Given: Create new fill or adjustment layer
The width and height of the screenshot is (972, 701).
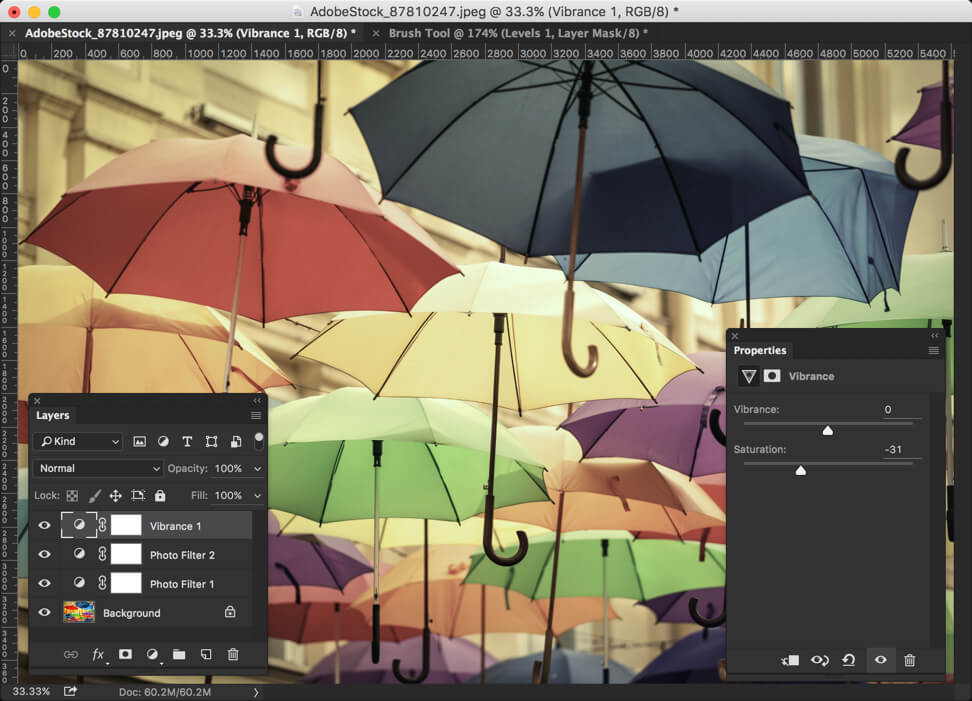Looking at the screenshot, I should pyautogui.click(x=152, y=655).
